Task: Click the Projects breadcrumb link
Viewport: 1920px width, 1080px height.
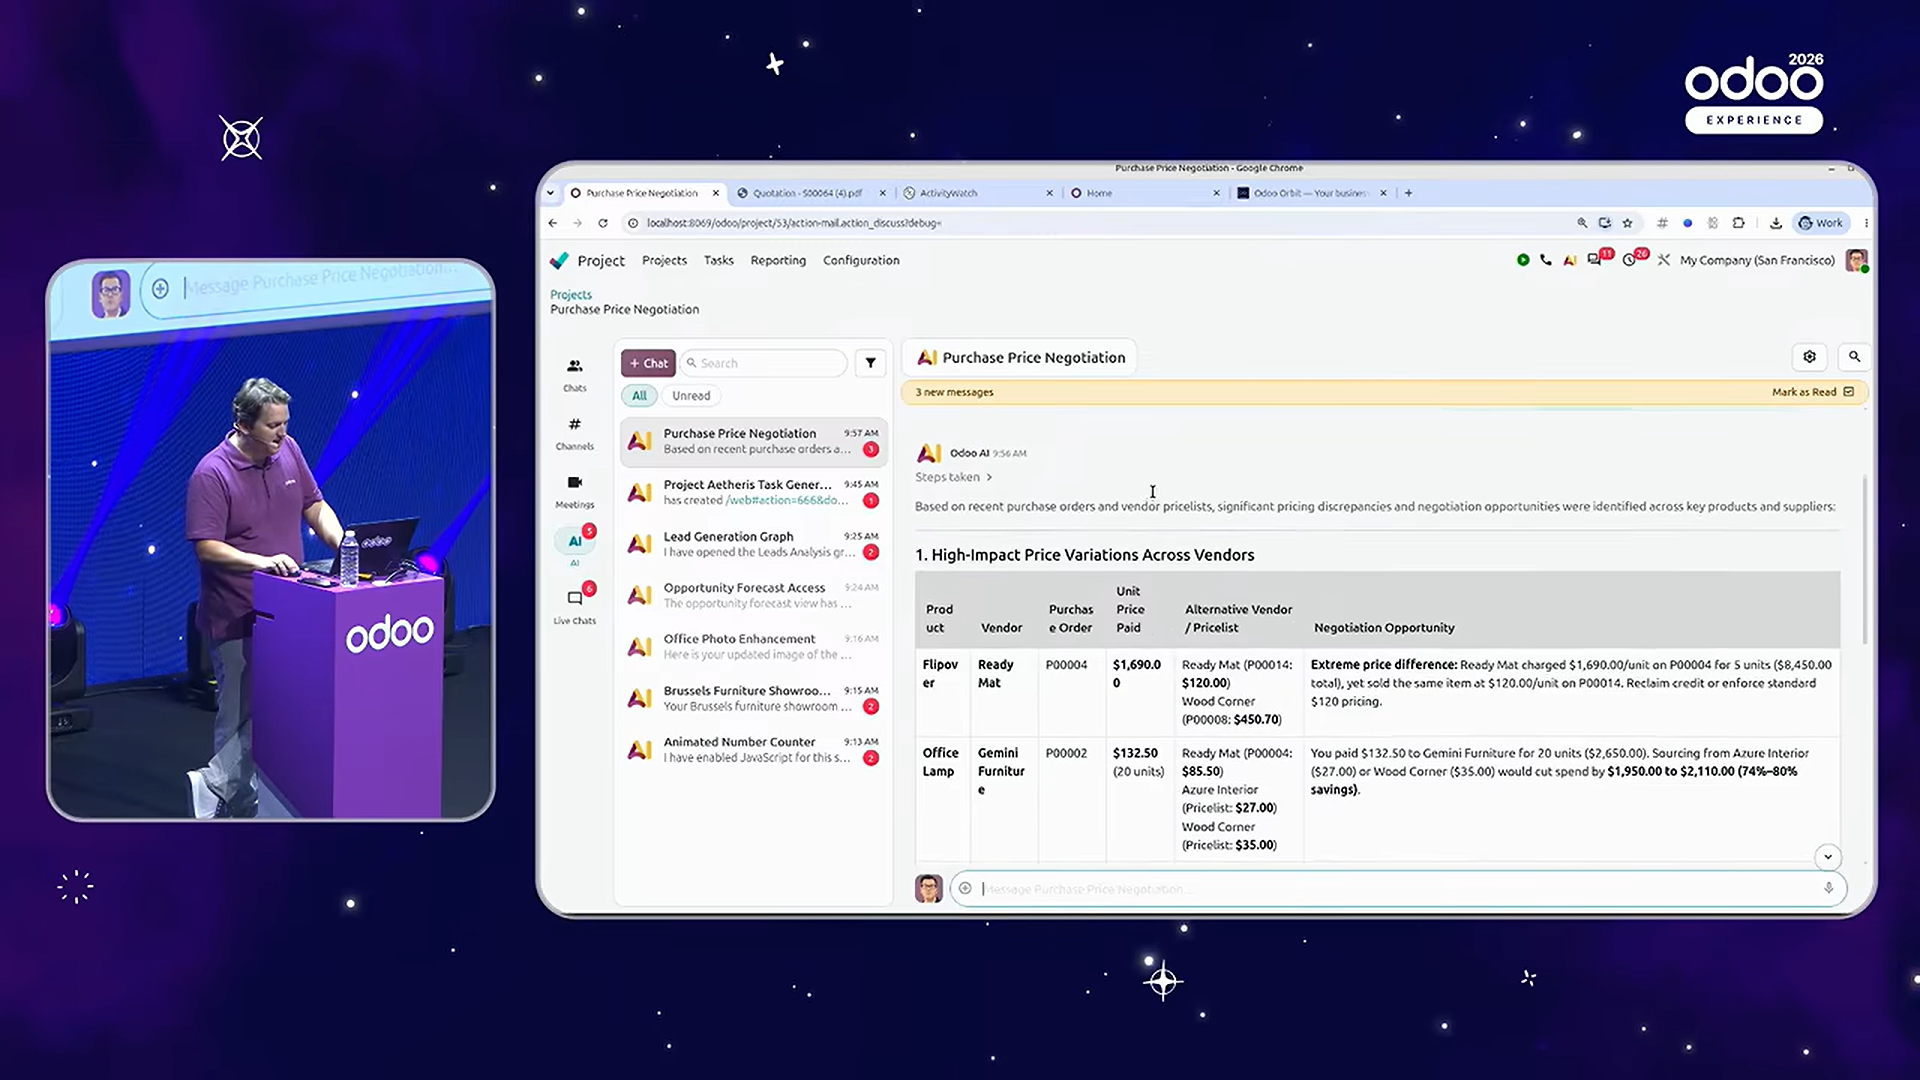Action: [x=571, y=295]
